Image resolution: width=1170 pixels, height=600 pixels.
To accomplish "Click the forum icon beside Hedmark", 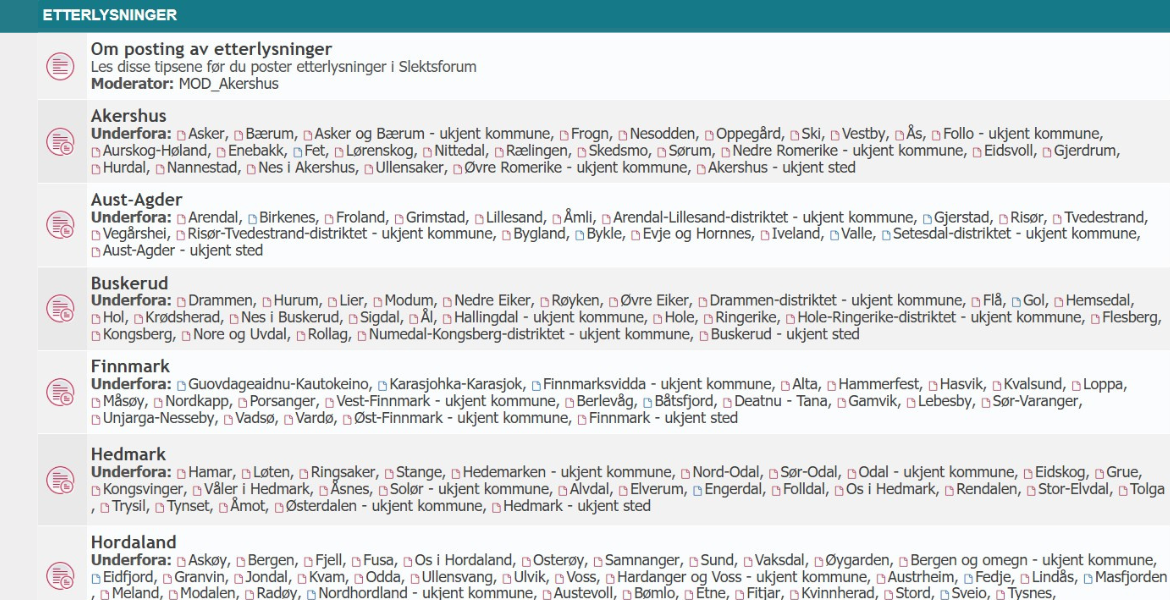I will [x=58, y=478].
